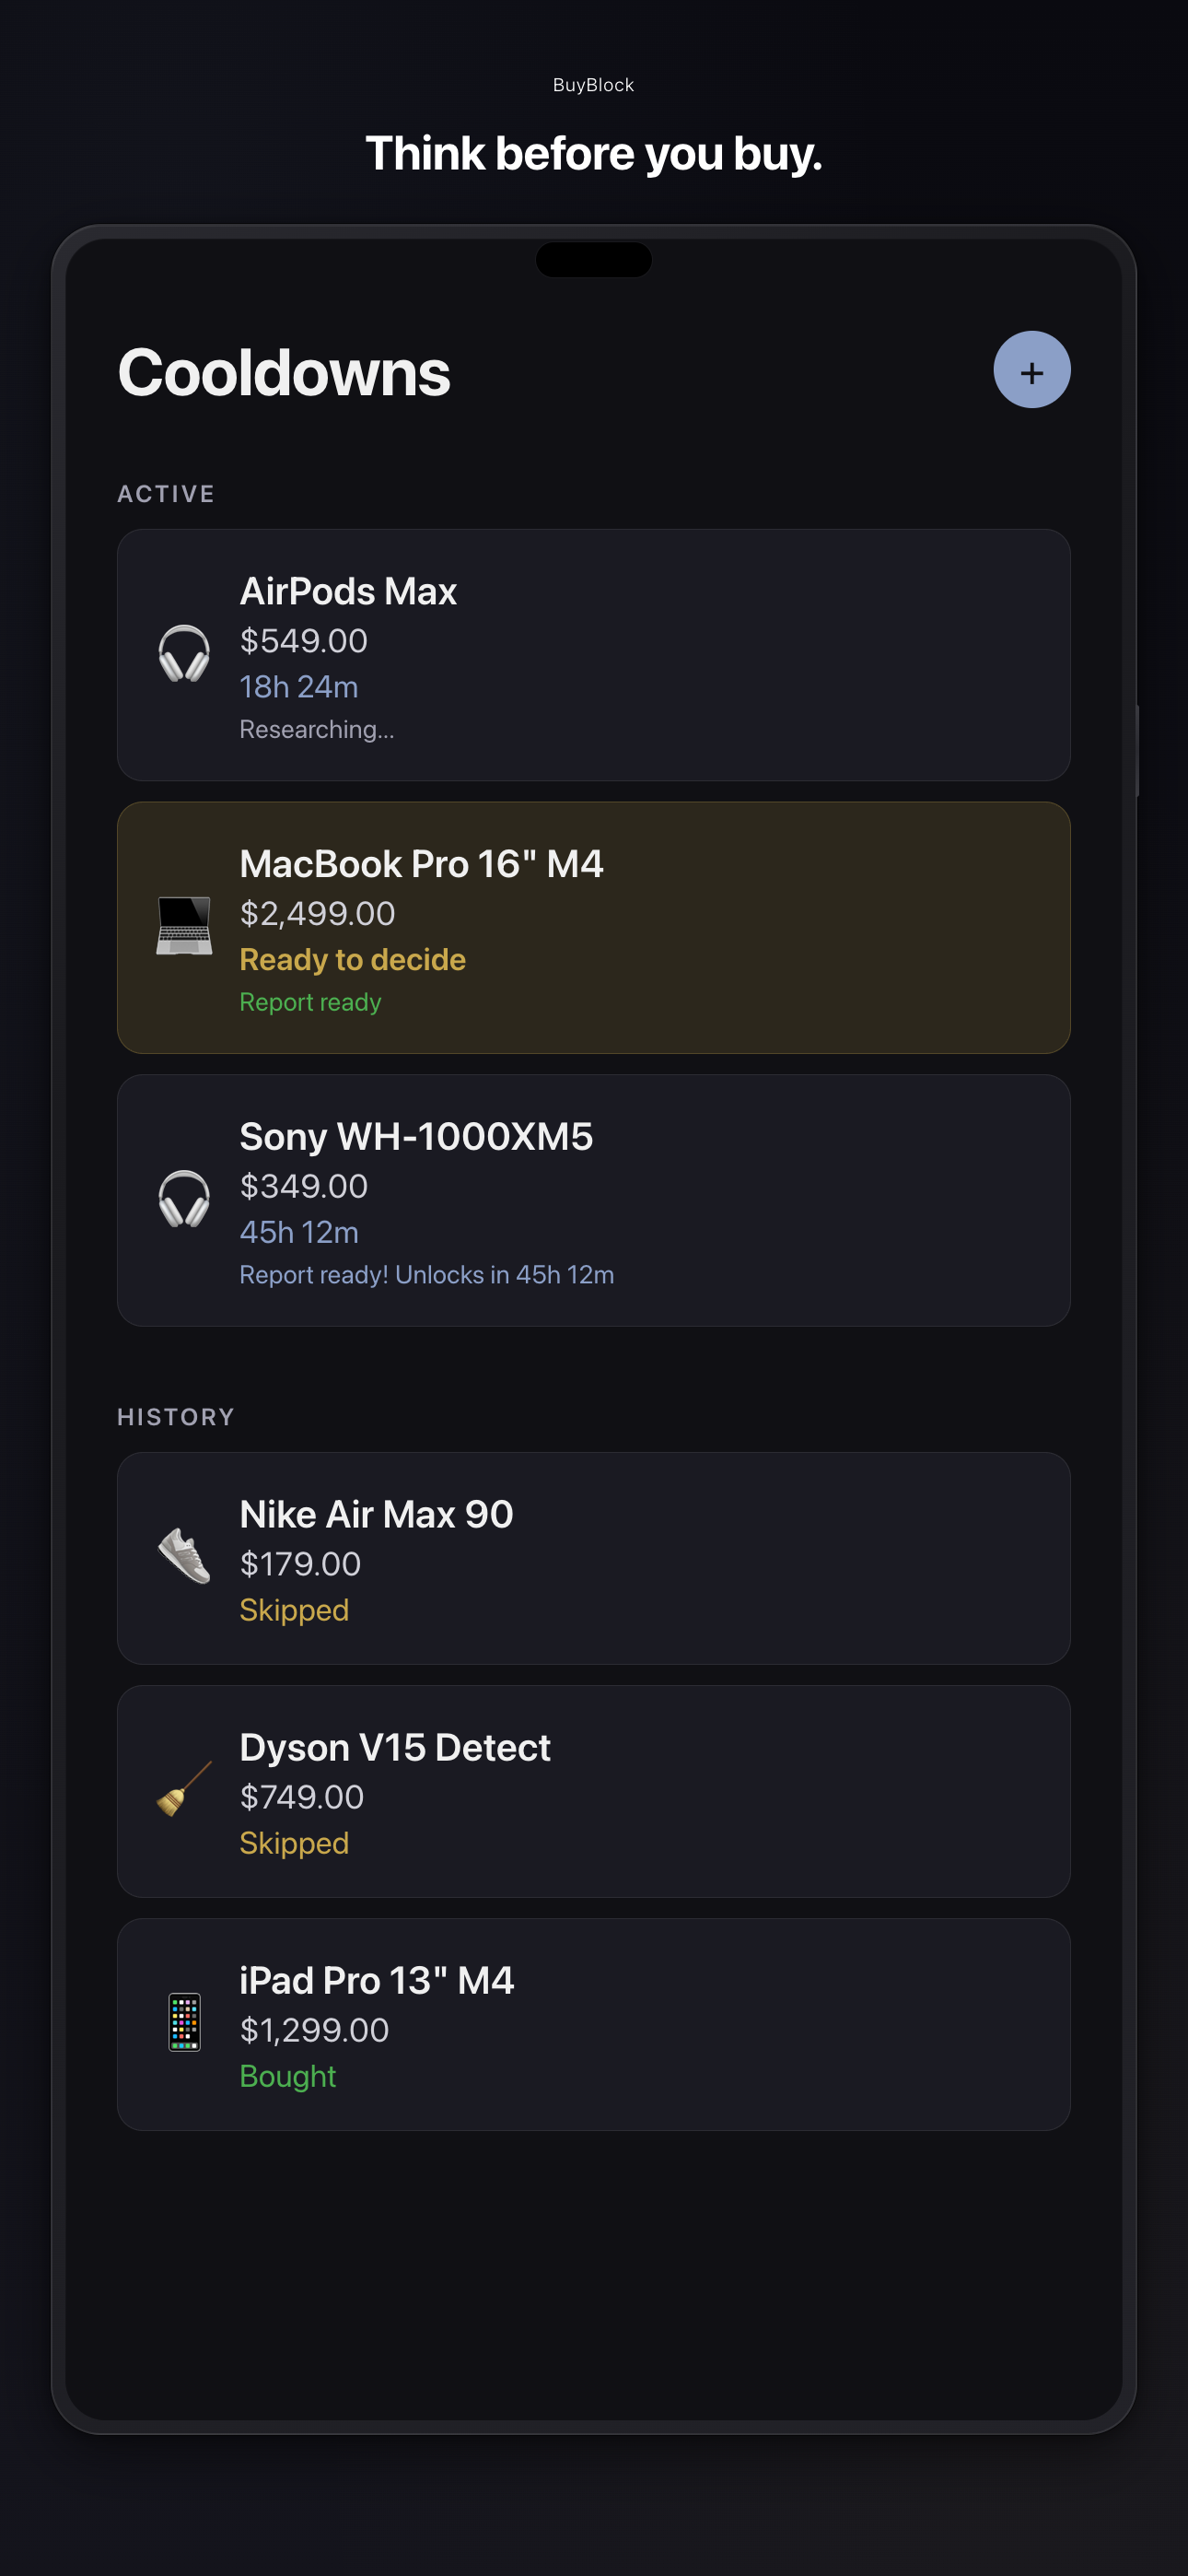Open the MacBook Report ready link
Image resolution: width=1188 pixels, height=2576 pixels.
coord(310,1002)
